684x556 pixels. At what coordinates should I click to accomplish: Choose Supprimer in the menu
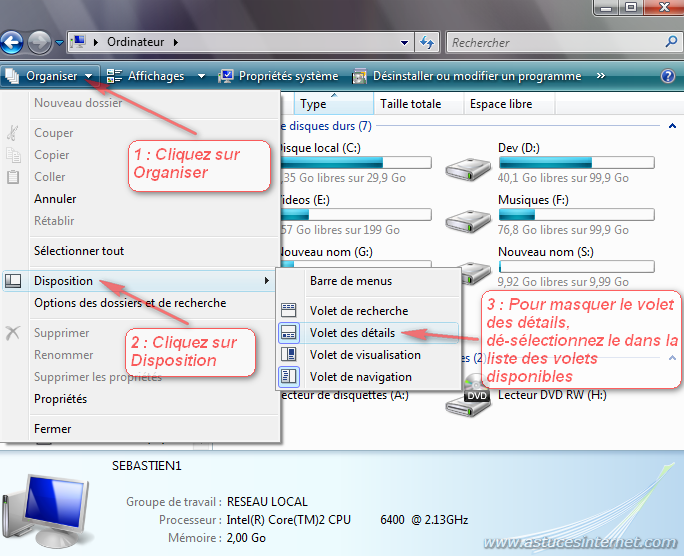click(62, 333)
